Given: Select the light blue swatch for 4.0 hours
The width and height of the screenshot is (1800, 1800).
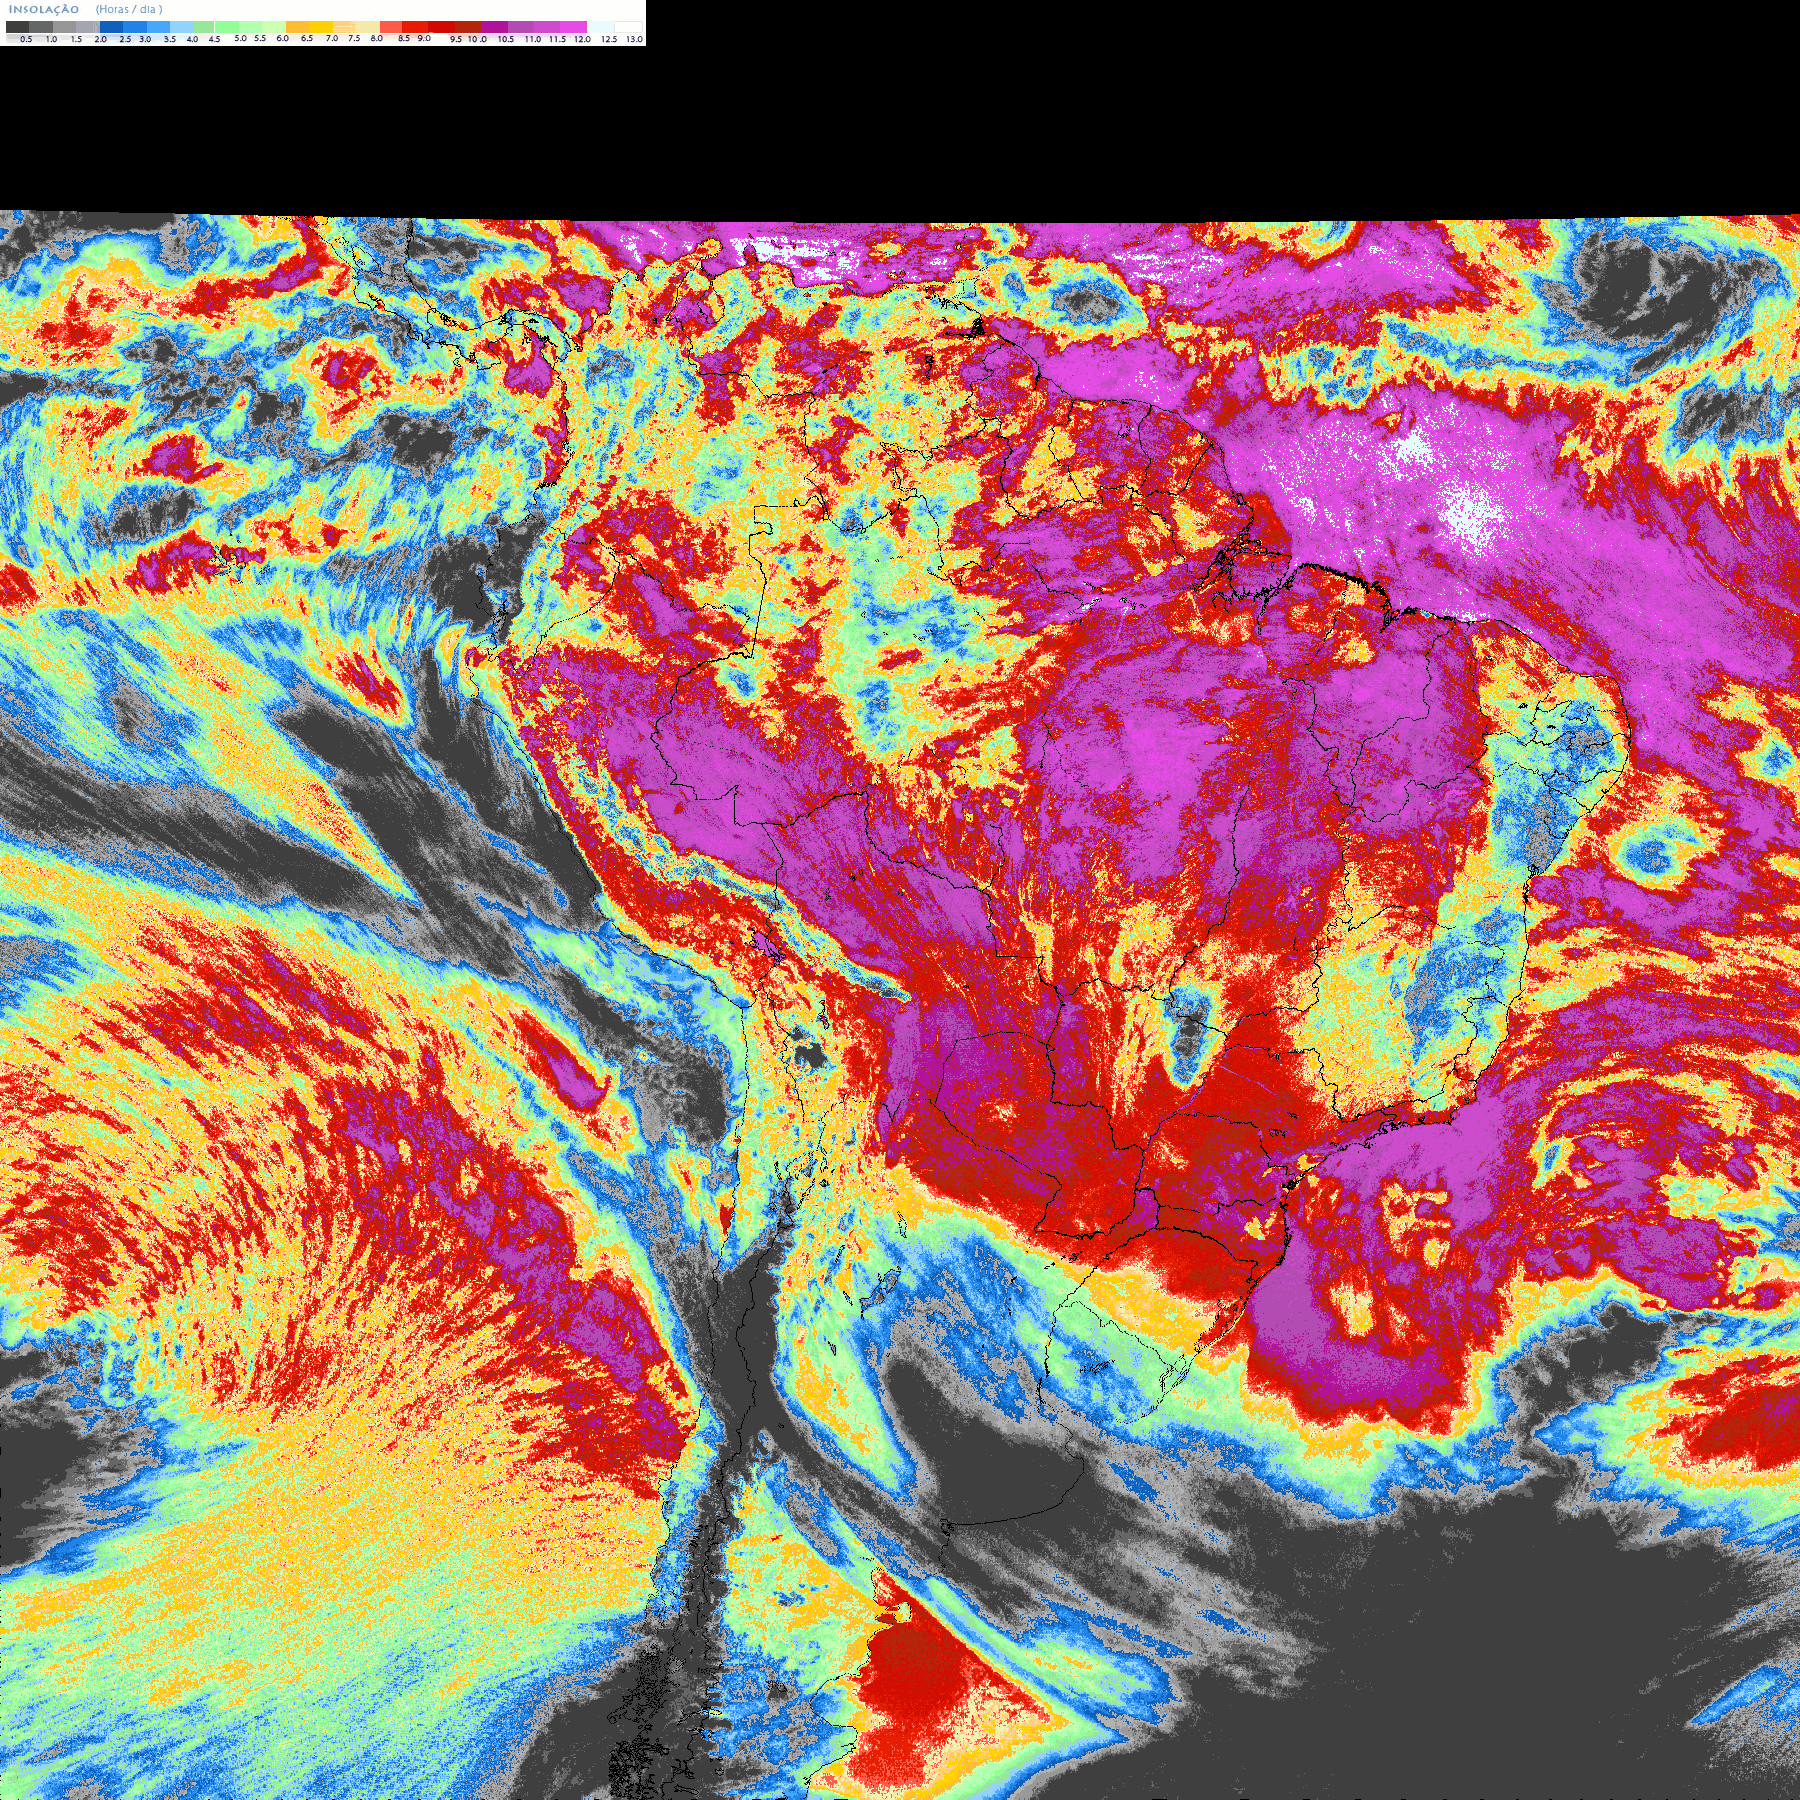Looking at the screenshot, I should click(x=182, y=27).
